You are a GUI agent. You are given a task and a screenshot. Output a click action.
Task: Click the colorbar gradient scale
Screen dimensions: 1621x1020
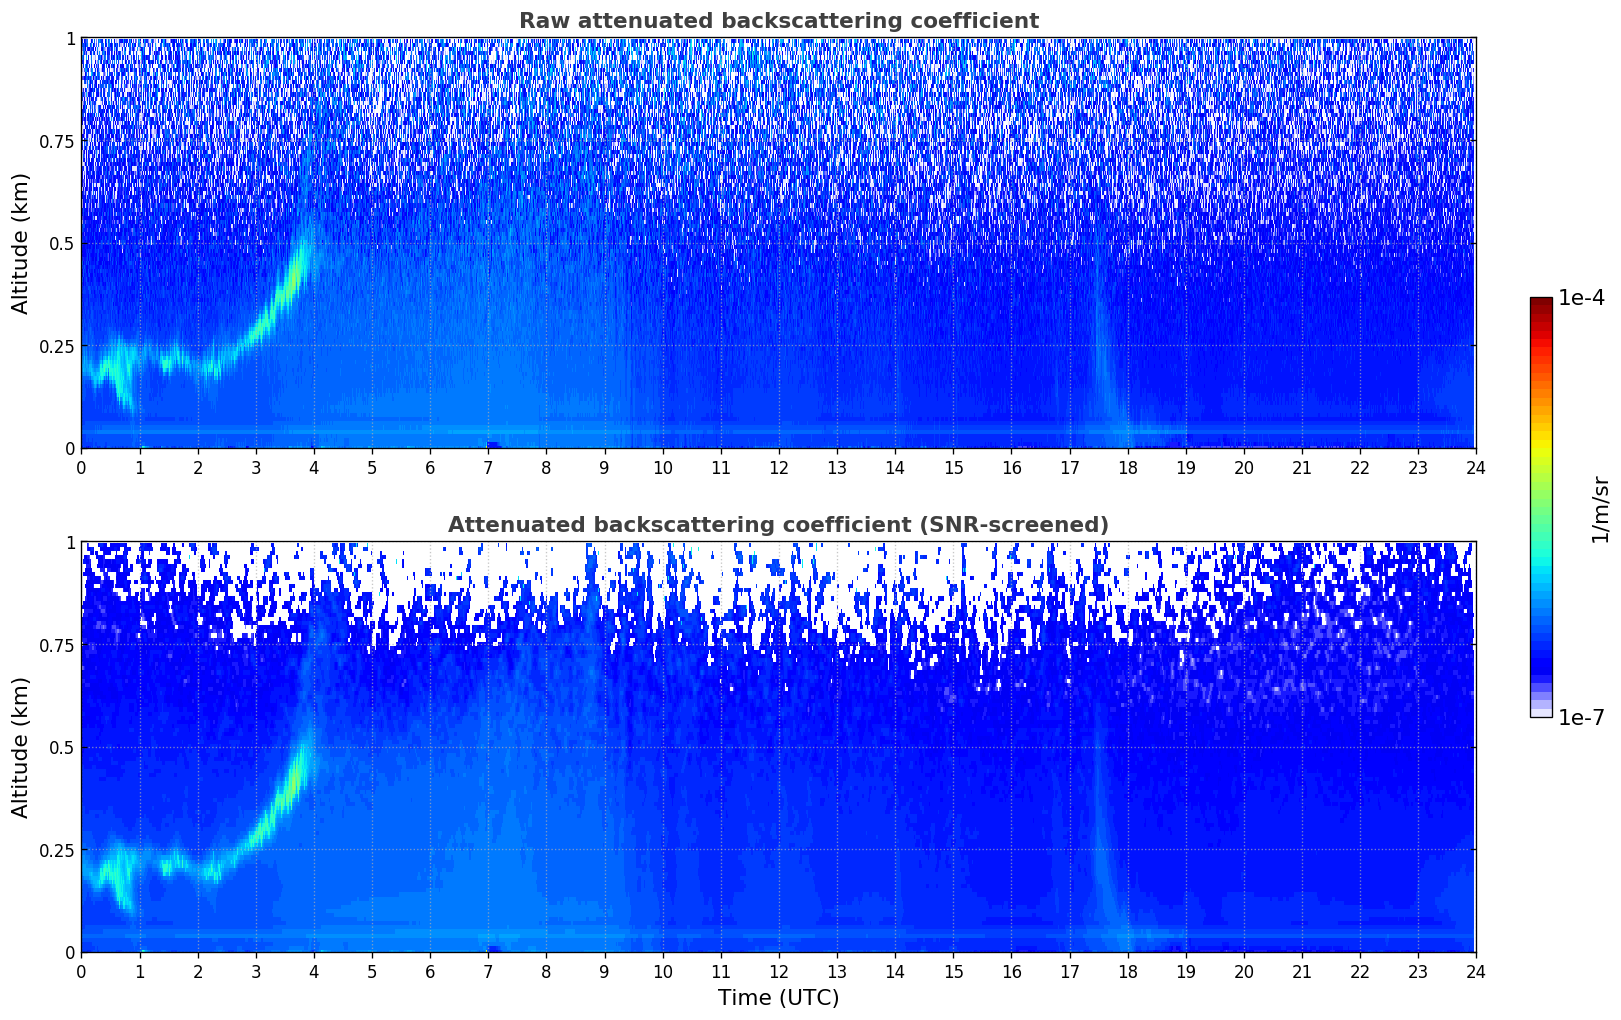pyautogui.click(x=1541, y=507)
